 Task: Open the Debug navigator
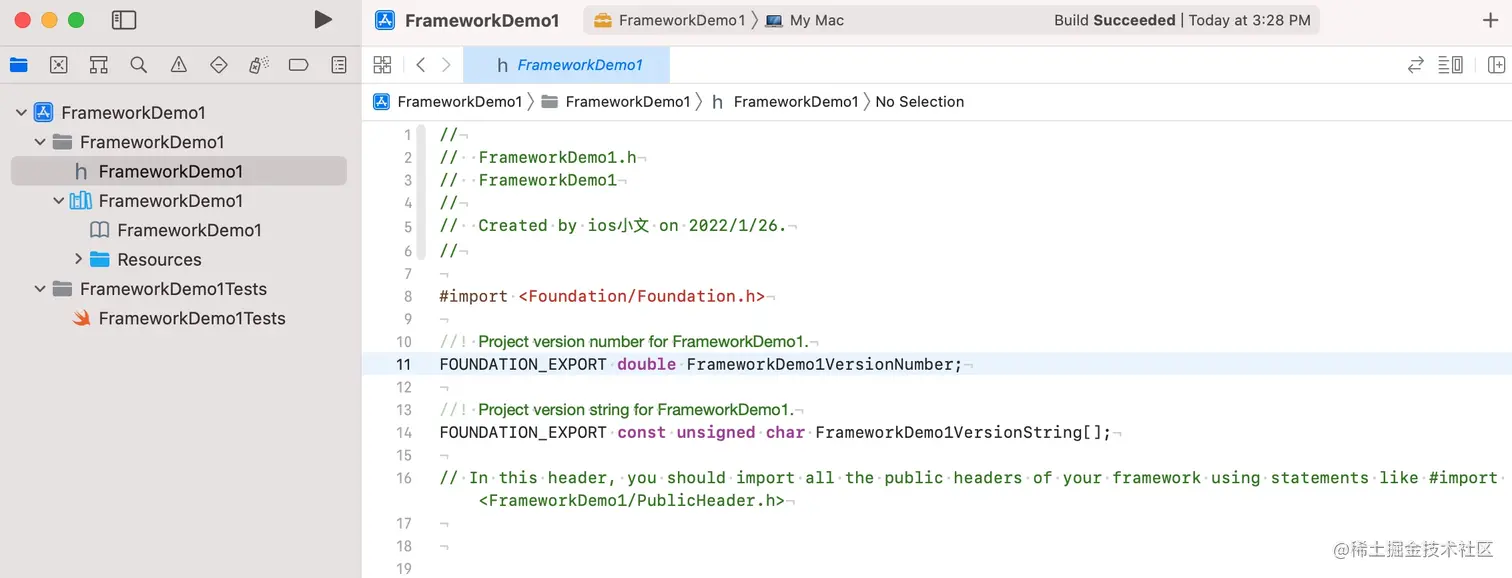258,64
